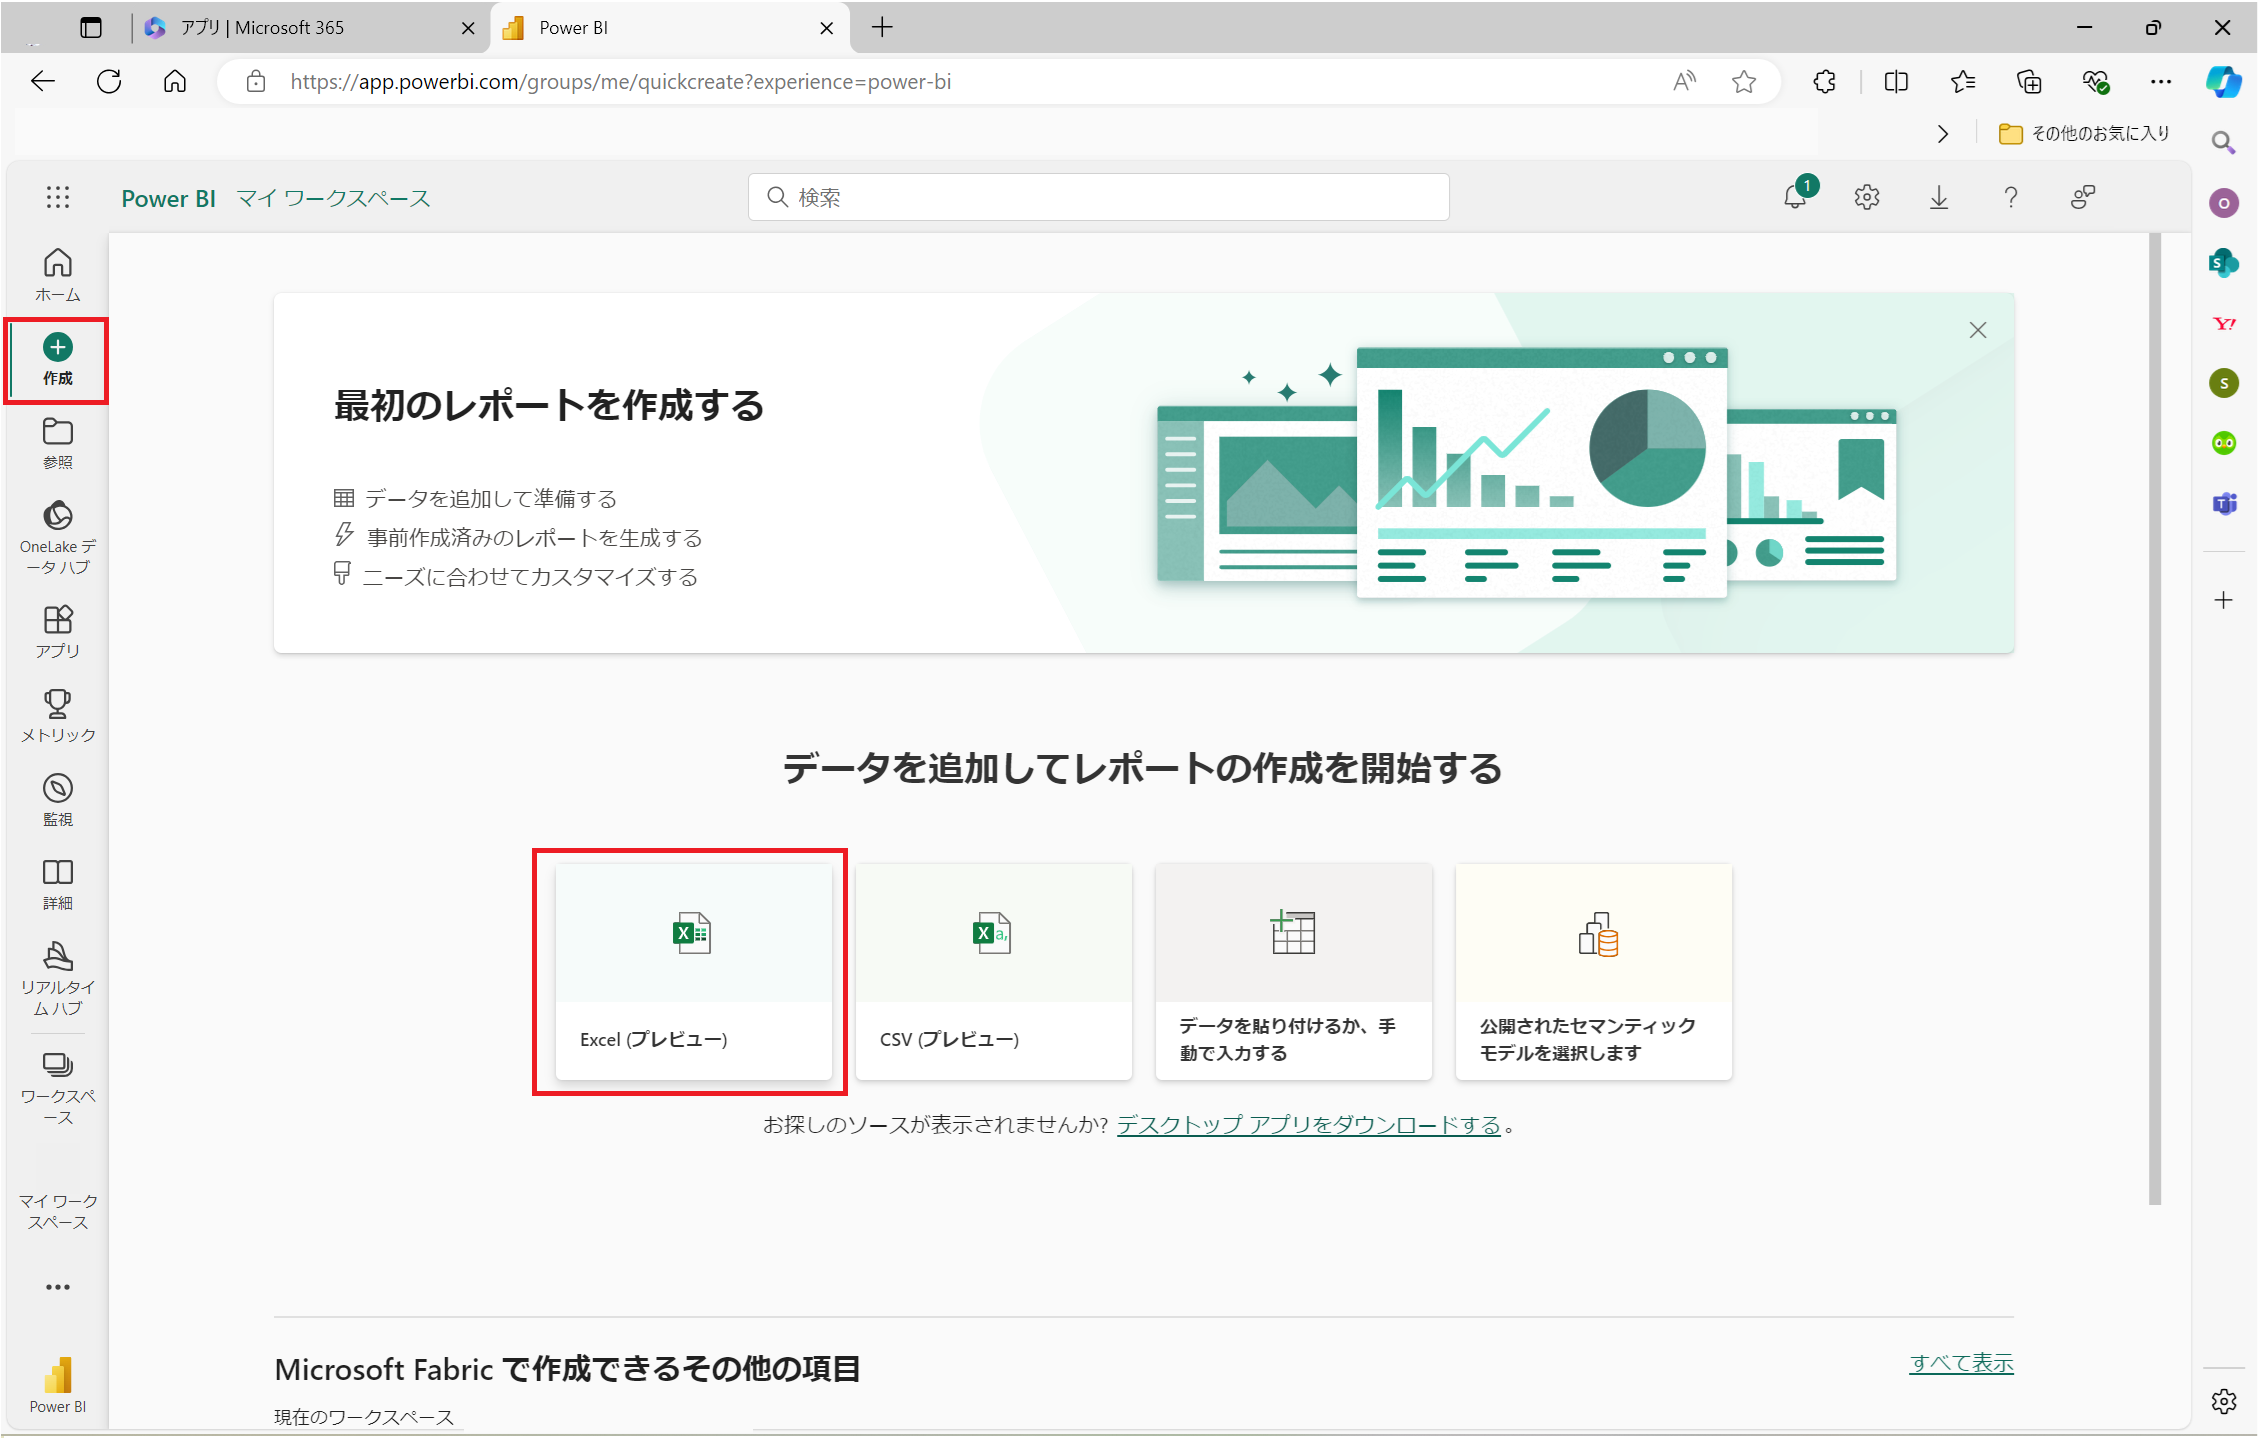Select the 作成 button in sidebar
This screenshot has width=2258, height=1438.
57,359
